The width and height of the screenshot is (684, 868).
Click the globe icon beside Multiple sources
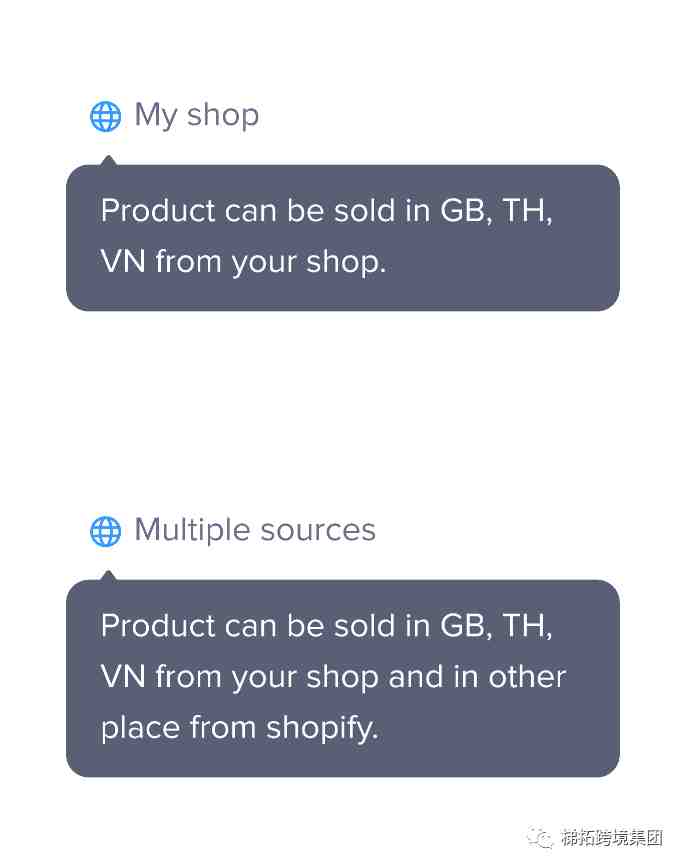pos(106,531)
